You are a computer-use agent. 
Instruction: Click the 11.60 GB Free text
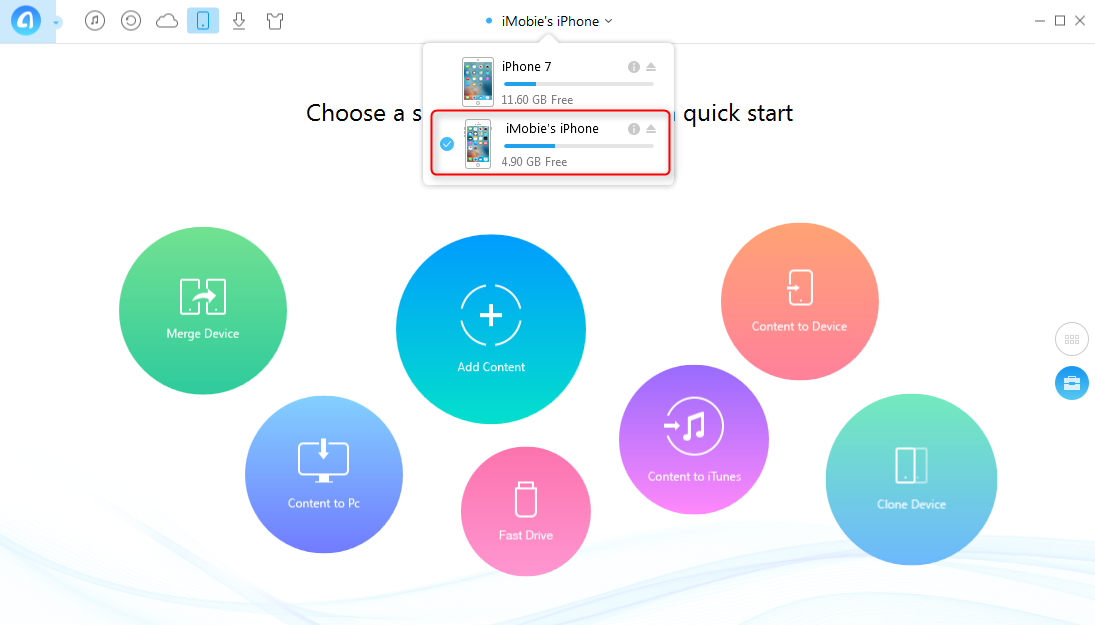537,100
